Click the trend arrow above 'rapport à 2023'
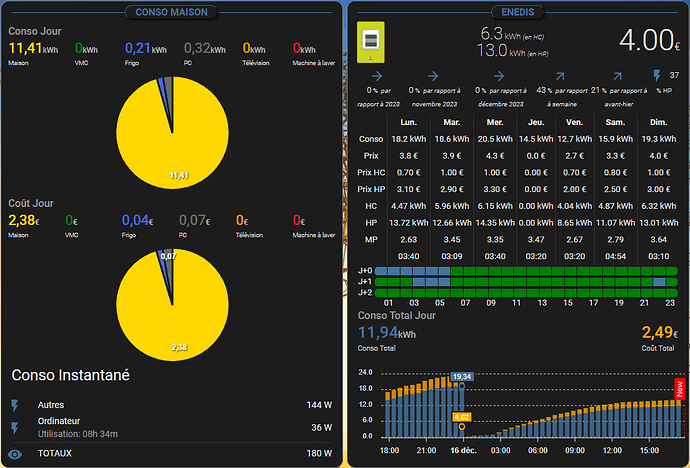The width and height of the screenshot is (690, 468). 374,75
